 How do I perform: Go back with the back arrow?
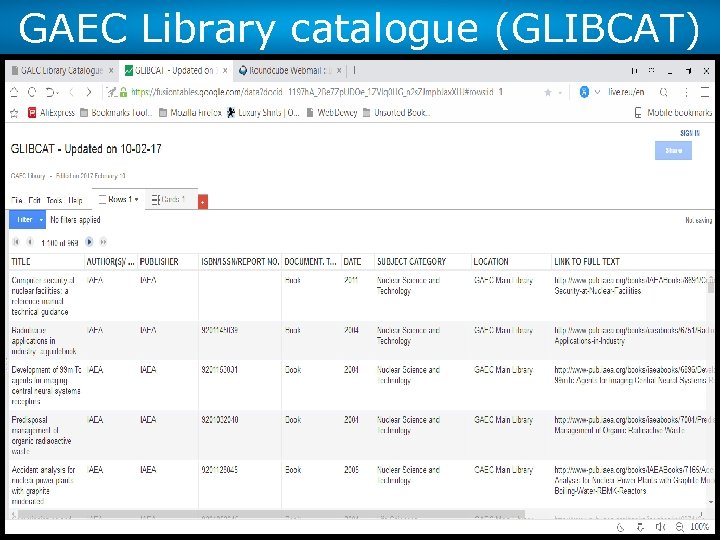(71, 92)
